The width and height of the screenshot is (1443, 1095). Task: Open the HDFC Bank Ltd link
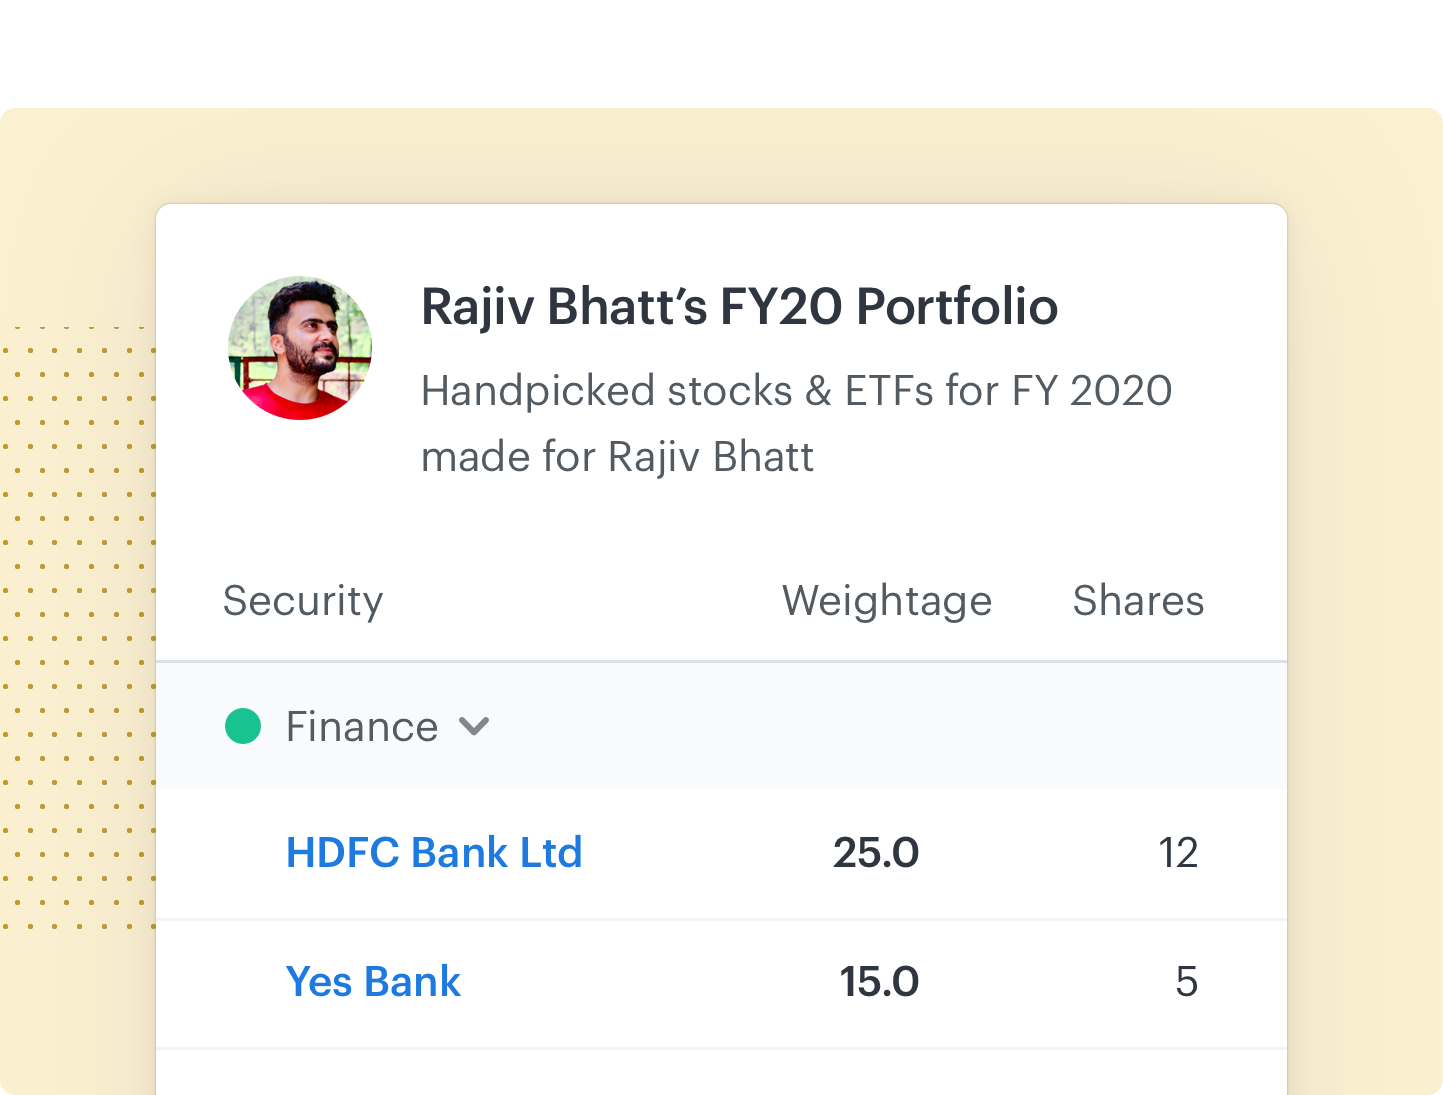pyautogui.click(x=434, y=853)
